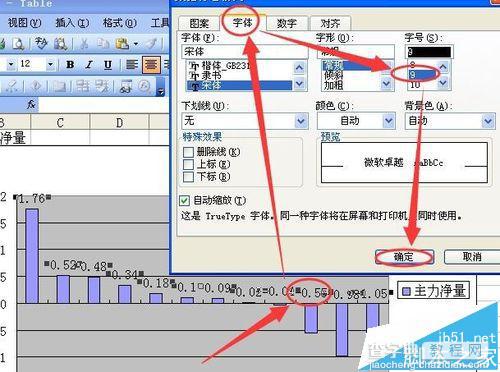Toggle Bold formatting button
Viewport: 500px width, 372px height.
pyautogui.click(x=70, y=64)
